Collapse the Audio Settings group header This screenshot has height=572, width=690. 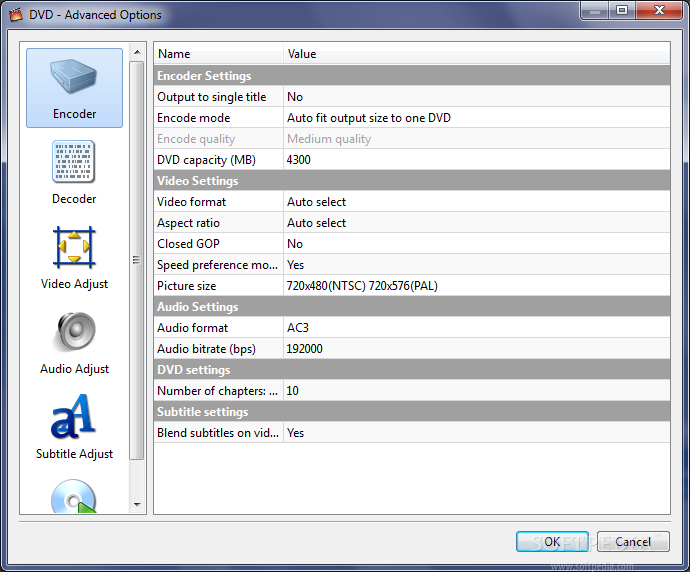412,307
